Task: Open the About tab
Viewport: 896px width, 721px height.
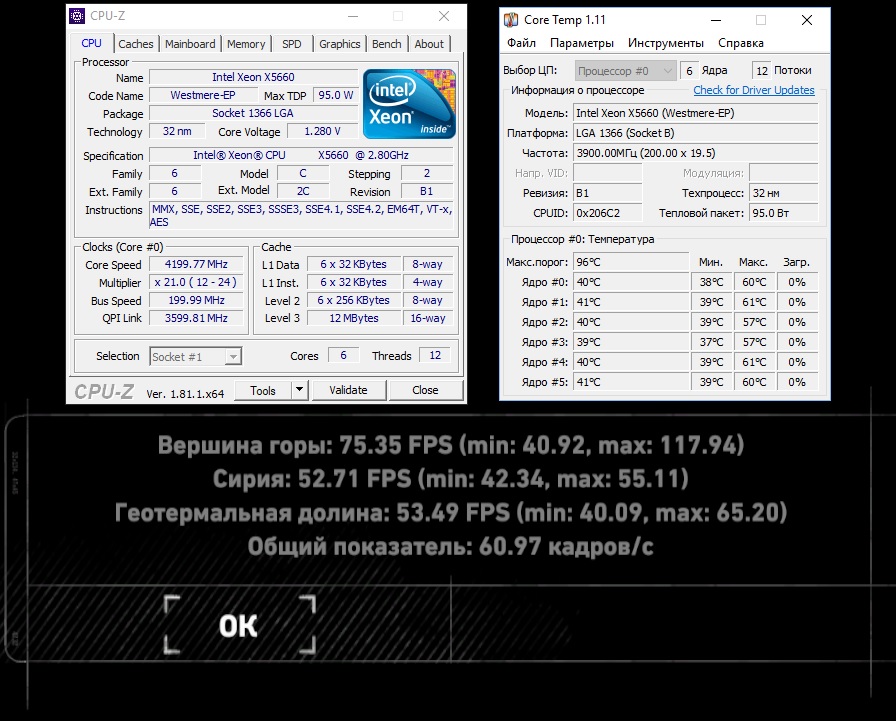Action: [429, 44]
